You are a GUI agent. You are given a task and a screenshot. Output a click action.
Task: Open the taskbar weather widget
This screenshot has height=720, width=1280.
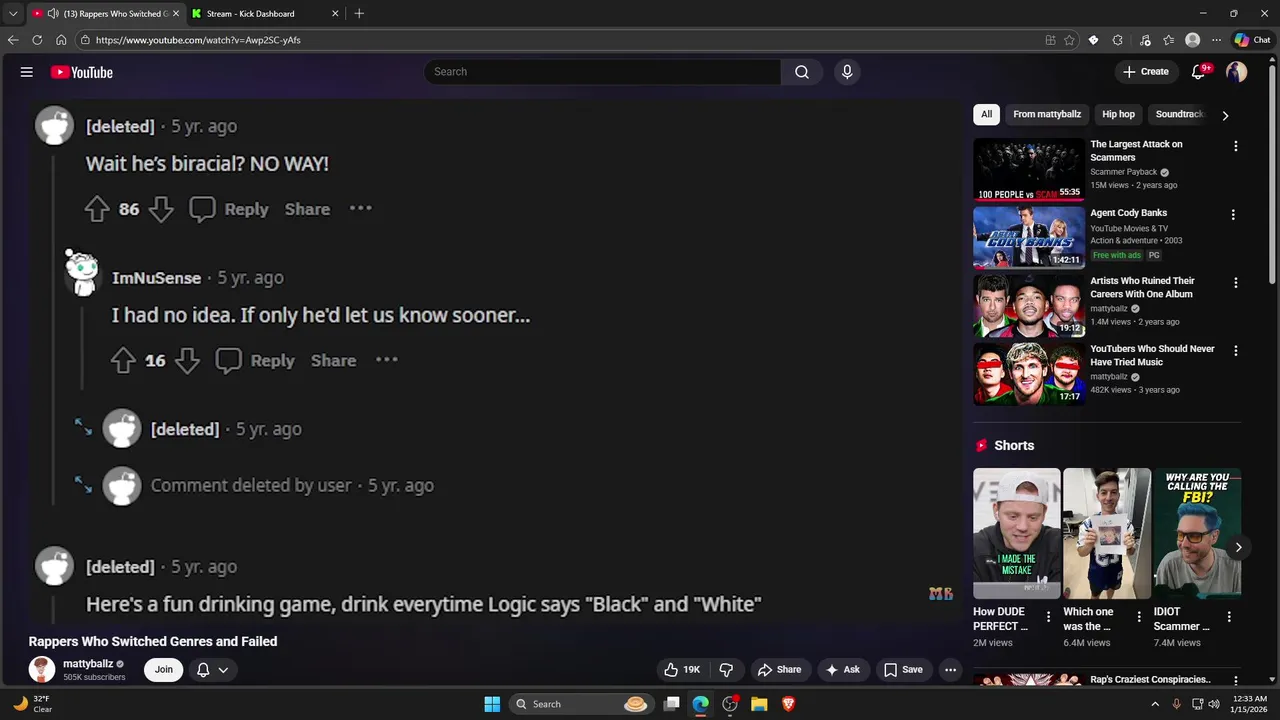point(33,704)
